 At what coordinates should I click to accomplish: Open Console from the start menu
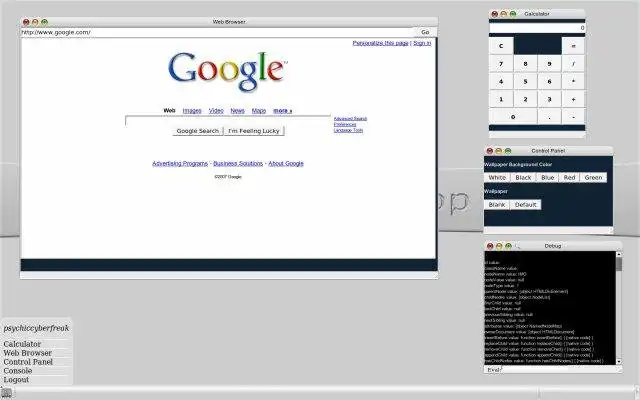18,371
